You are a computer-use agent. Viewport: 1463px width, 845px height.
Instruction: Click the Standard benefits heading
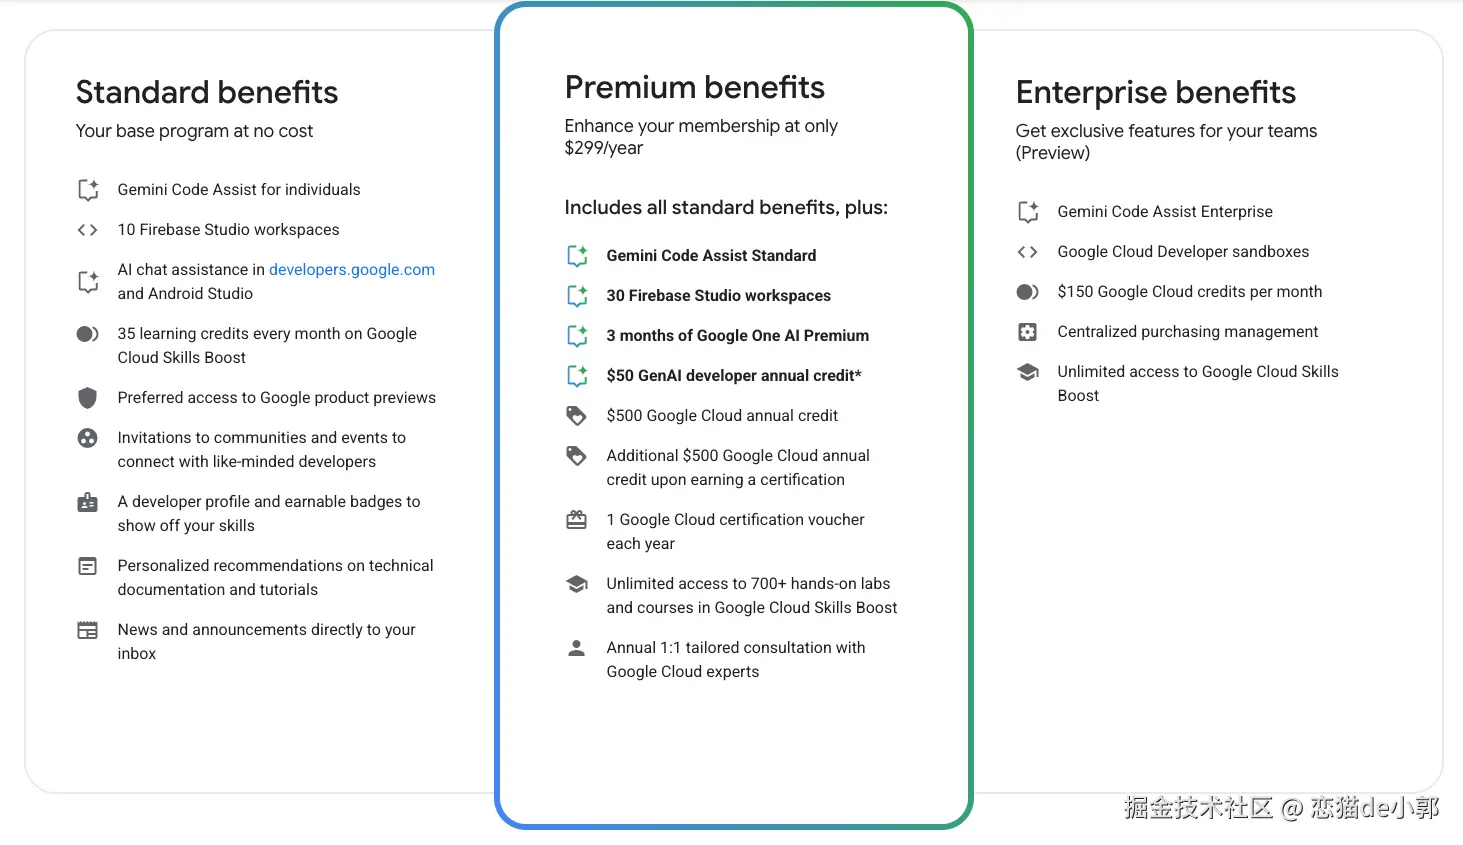[207, 93]
